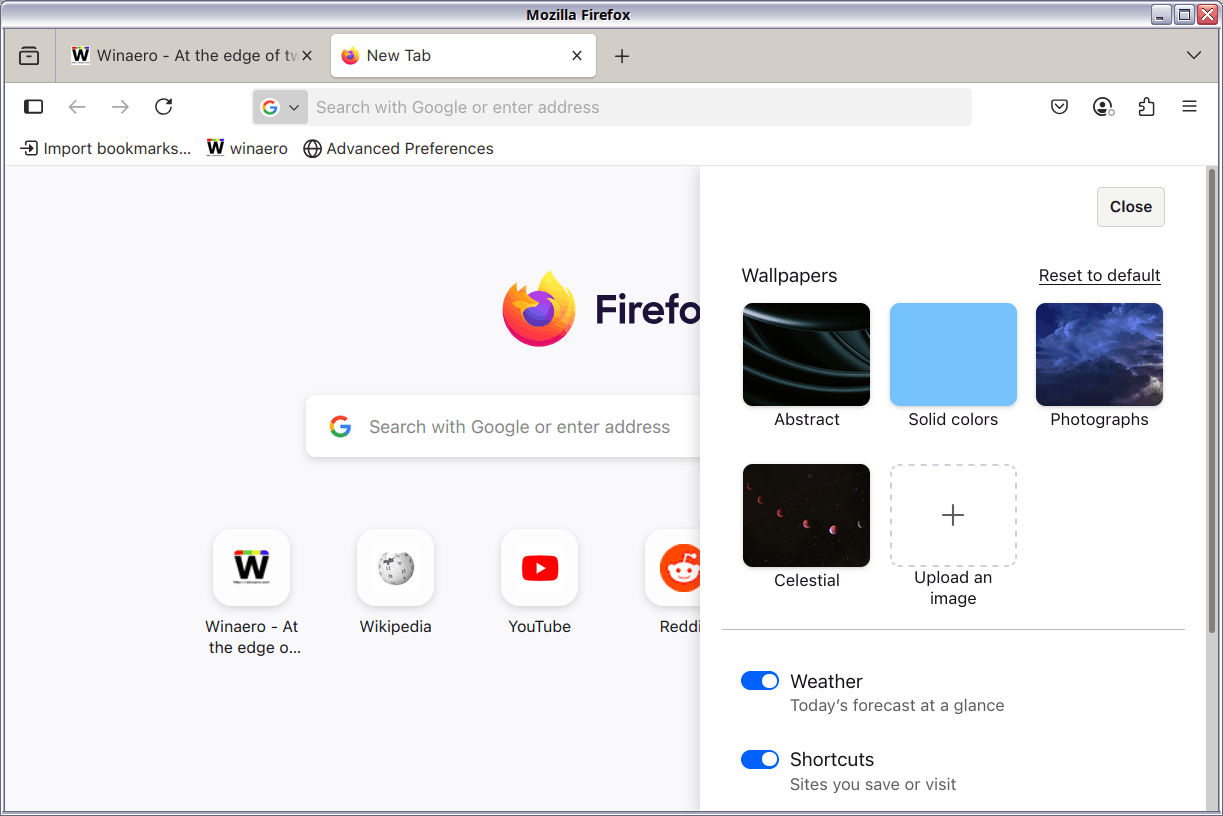This screenshot has height=816, width=1223.
Task: Select the Celestial wallpaper thumbnail
Action: coord(806,515)
